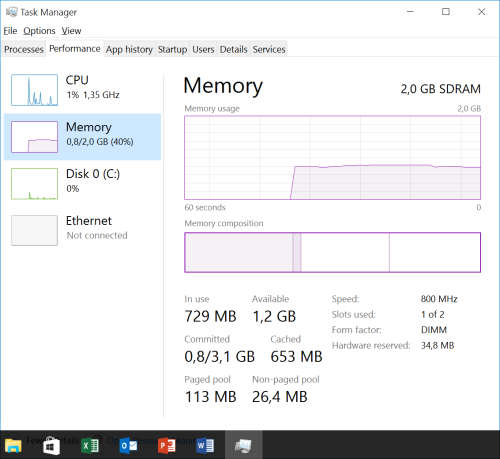Click the large 'Memory' heading
This screenshot has width=500, height=459.
pos(223,86)
